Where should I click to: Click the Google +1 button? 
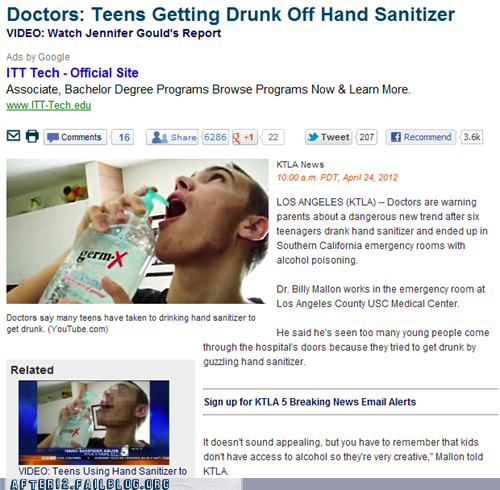245,137
